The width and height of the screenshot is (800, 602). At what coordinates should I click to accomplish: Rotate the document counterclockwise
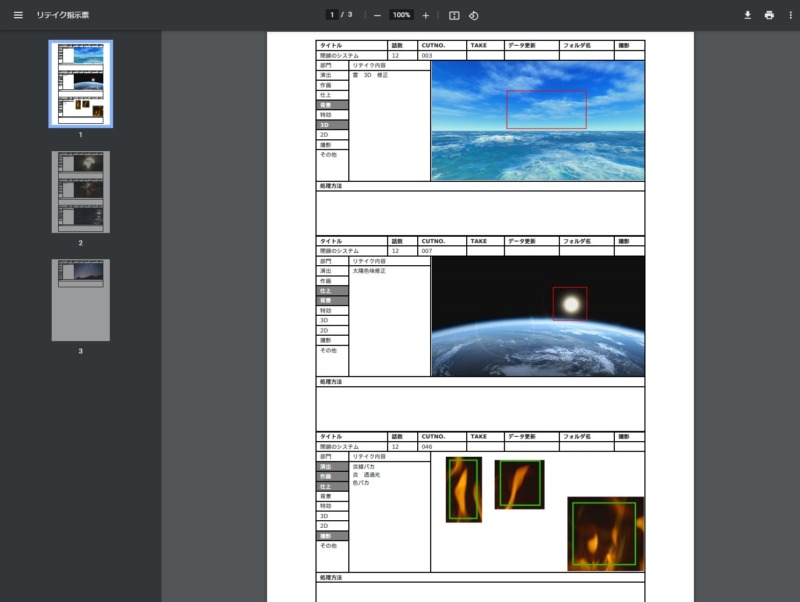pyautogui.click(x=473, y=15)
